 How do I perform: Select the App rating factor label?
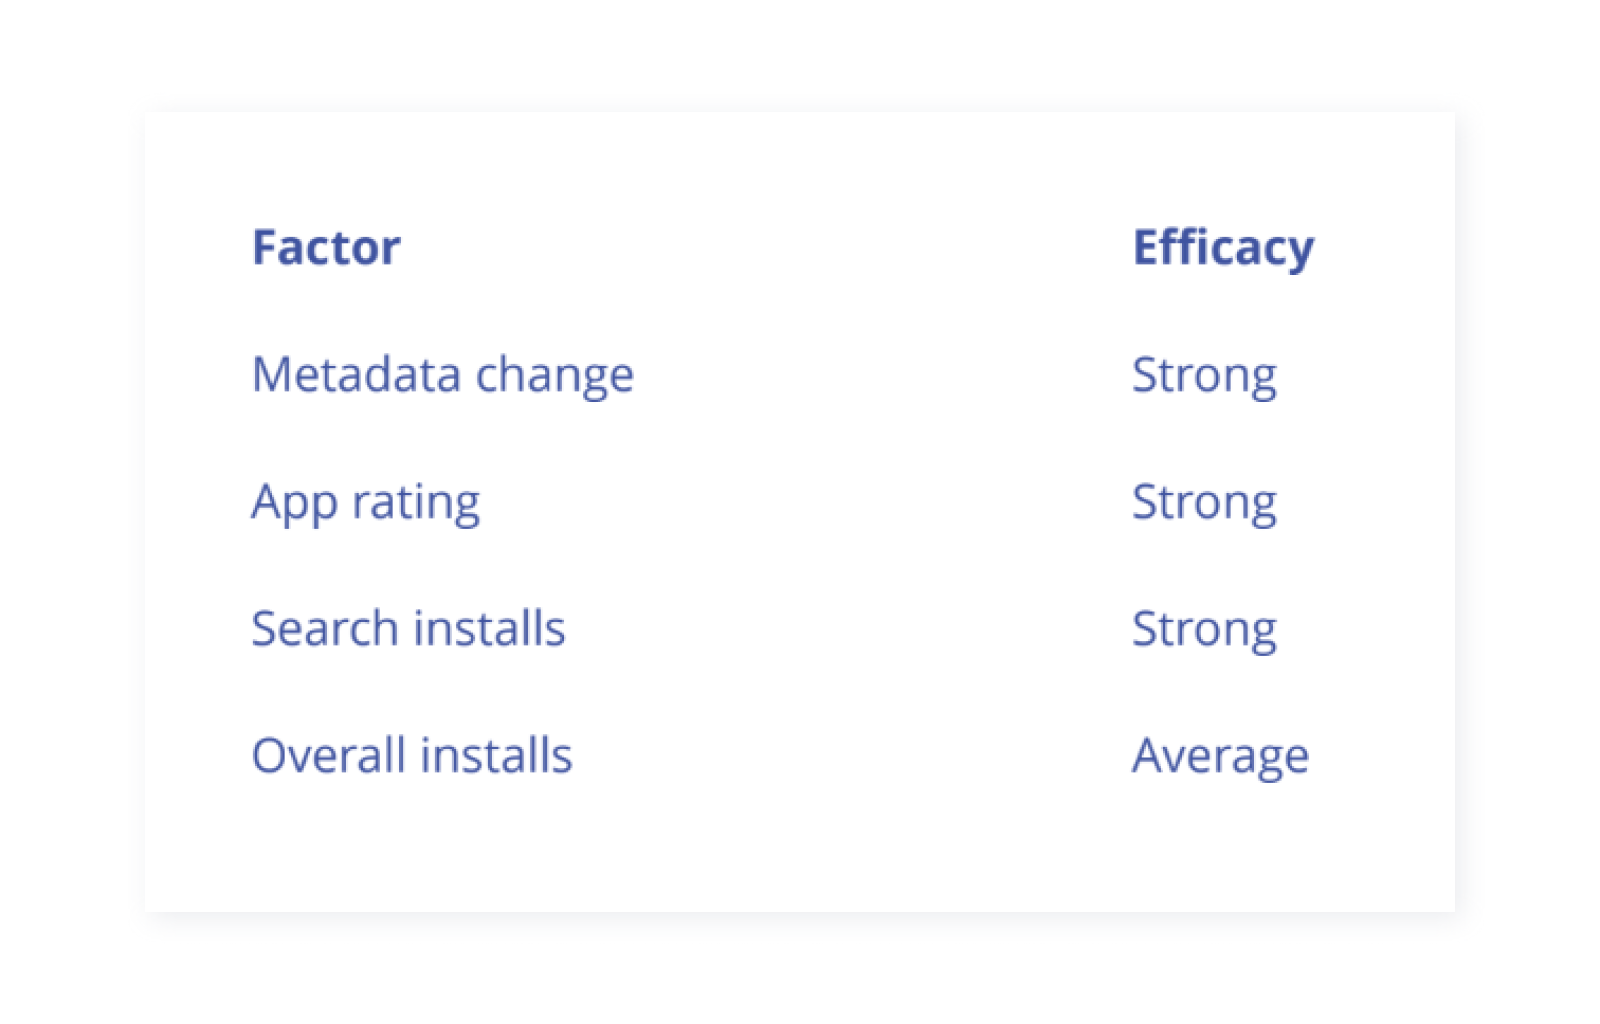[365, 502]
